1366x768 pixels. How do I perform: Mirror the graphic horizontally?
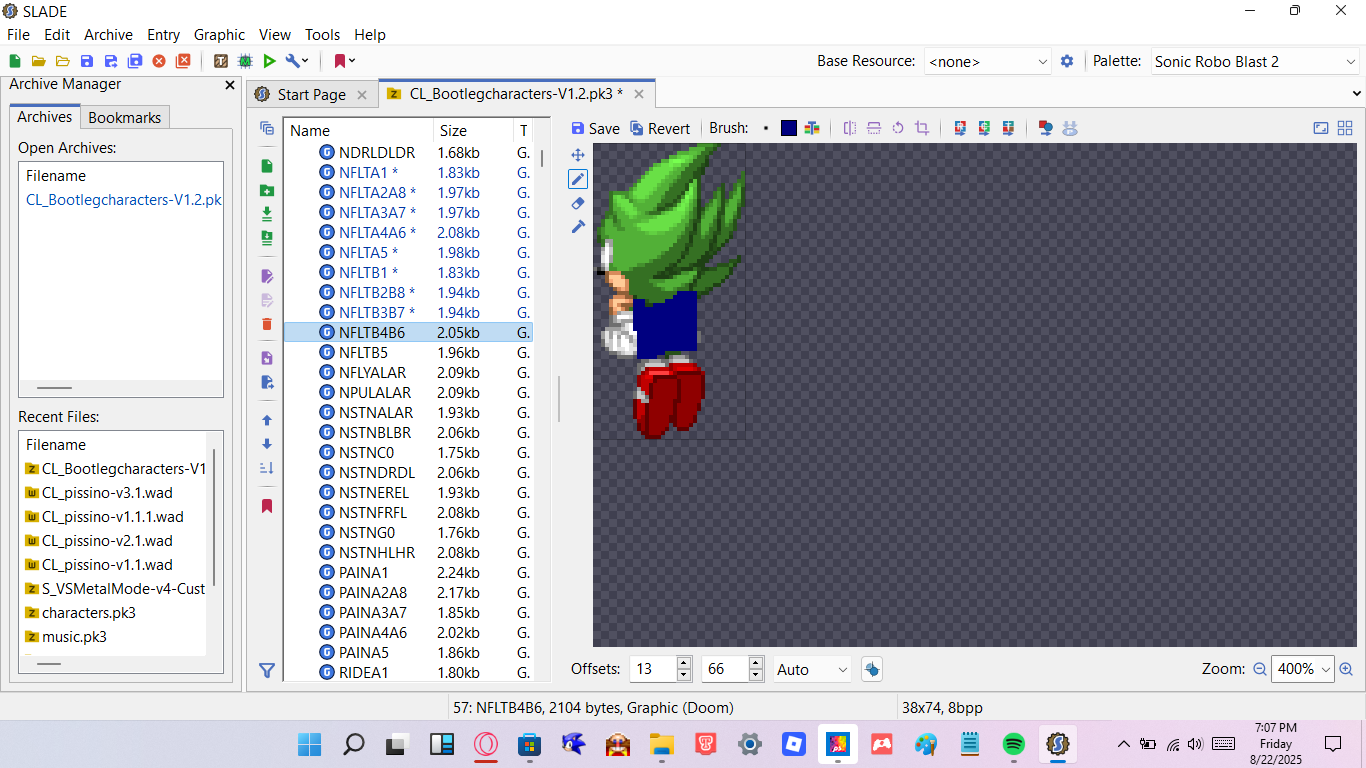click(x=850, y=128)
